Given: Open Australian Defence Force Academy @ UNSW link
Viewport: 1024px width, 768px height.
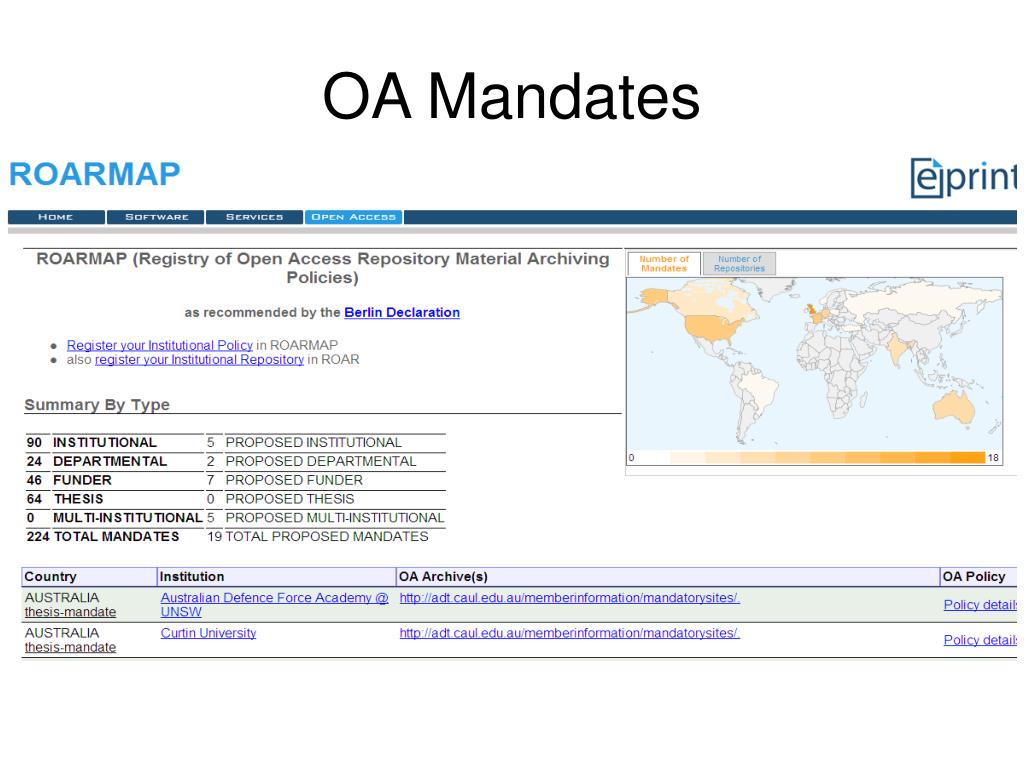Looking at the screenshot, I should [x=274, y=605].
